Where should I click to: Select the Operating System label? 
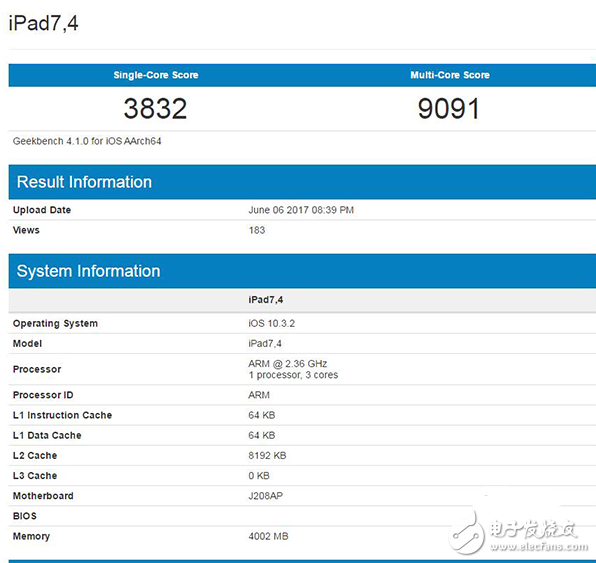click(x=55, y=324)
